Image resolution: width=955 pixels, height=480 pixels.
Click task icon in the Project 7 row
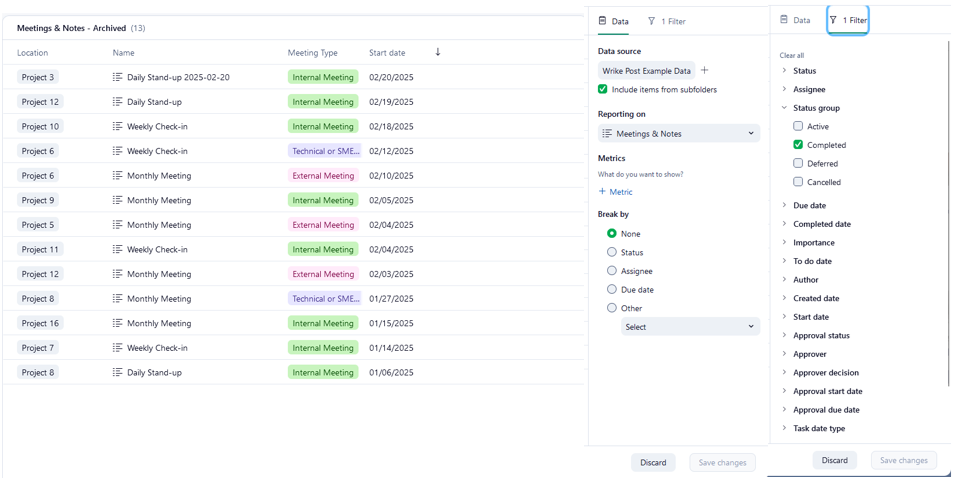[x=118, y=348]
